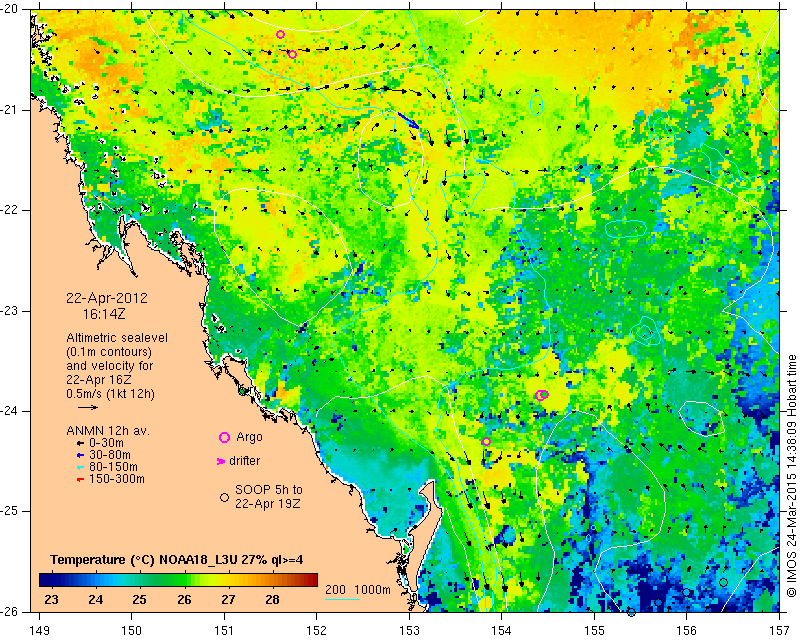Click the '80-150m' depth label
Image resolution: width=800 pixels, height=640 pixels.
point(113,467)
